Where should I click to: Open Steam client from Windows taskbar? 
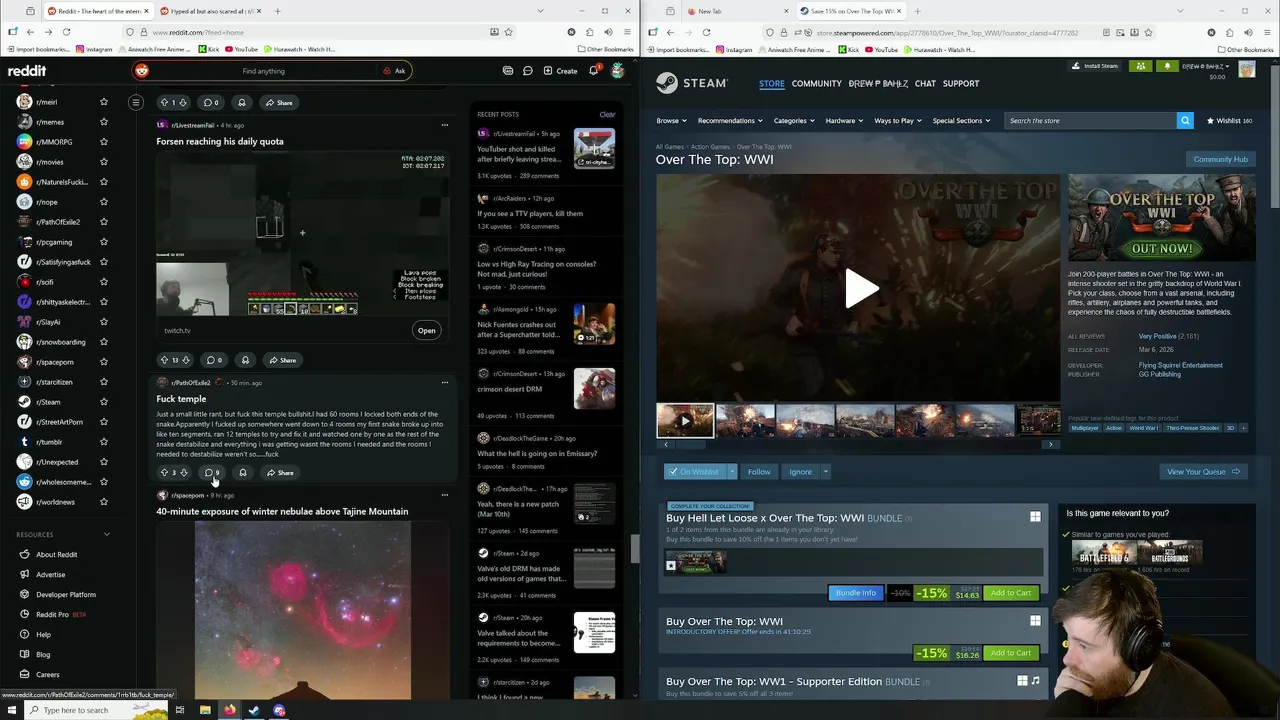[254, 710]
